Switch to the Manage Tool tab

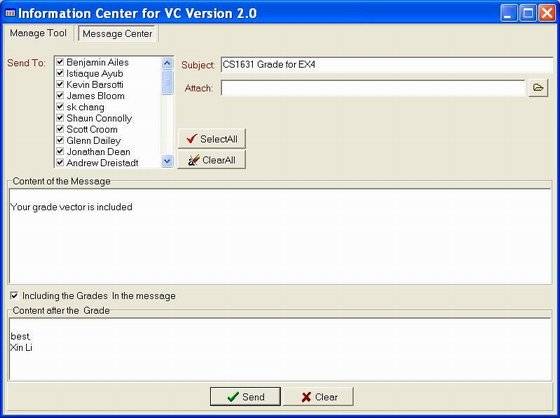click(38, 33)
